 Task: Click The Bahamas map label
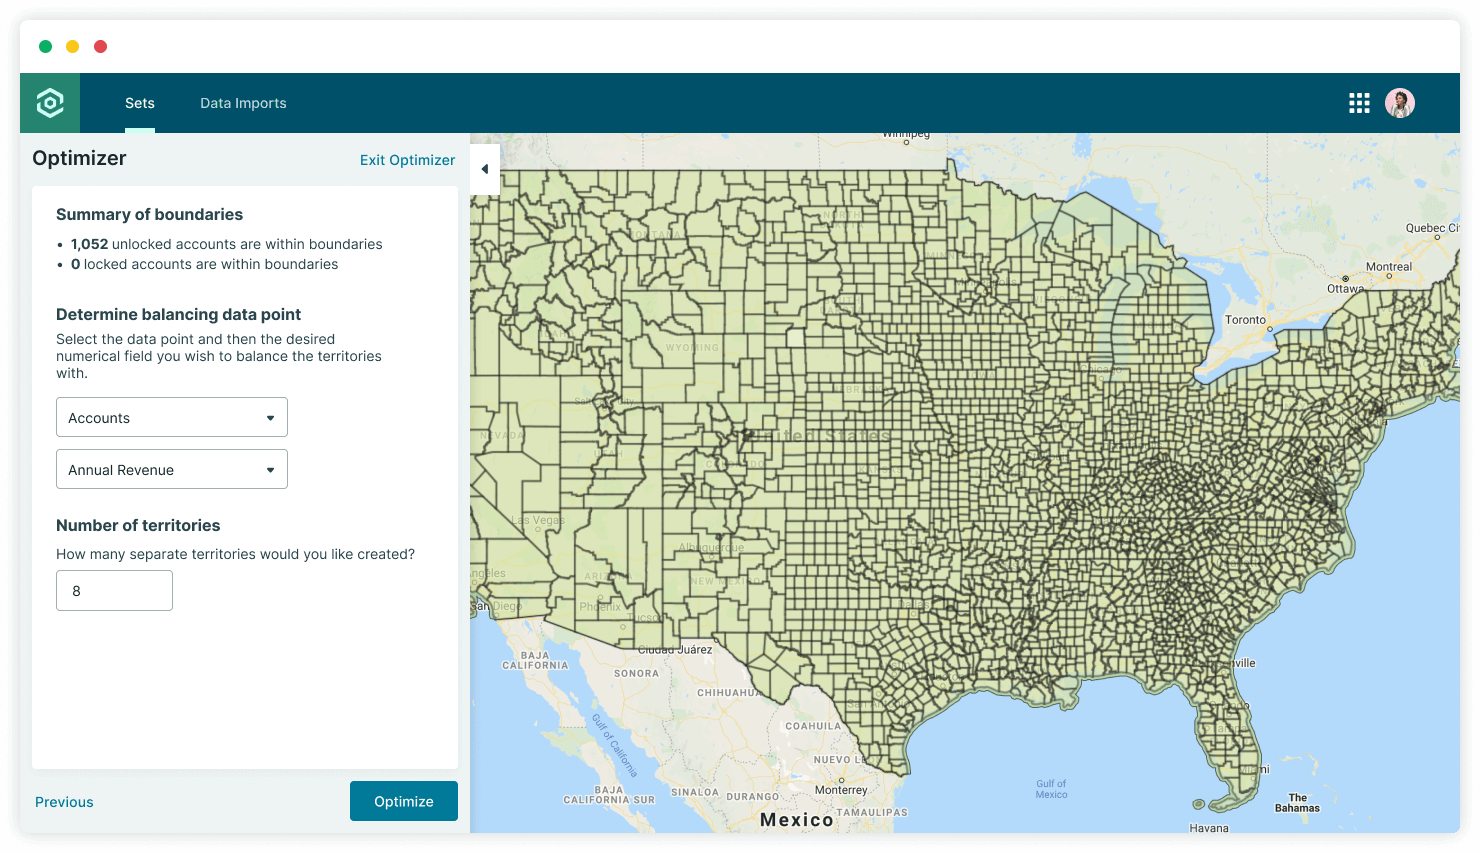click(x=1297, y=803)
